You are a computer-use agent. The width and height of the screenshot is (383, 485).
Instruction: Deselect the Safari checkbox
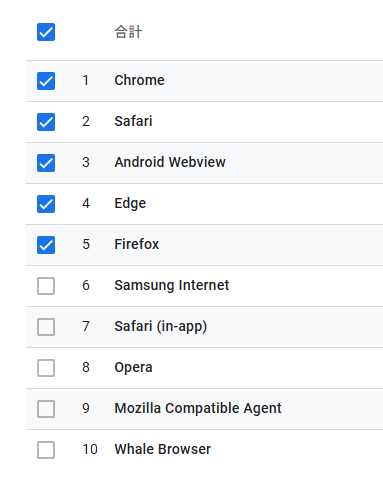pyautogui.click(x=46, y=122)
